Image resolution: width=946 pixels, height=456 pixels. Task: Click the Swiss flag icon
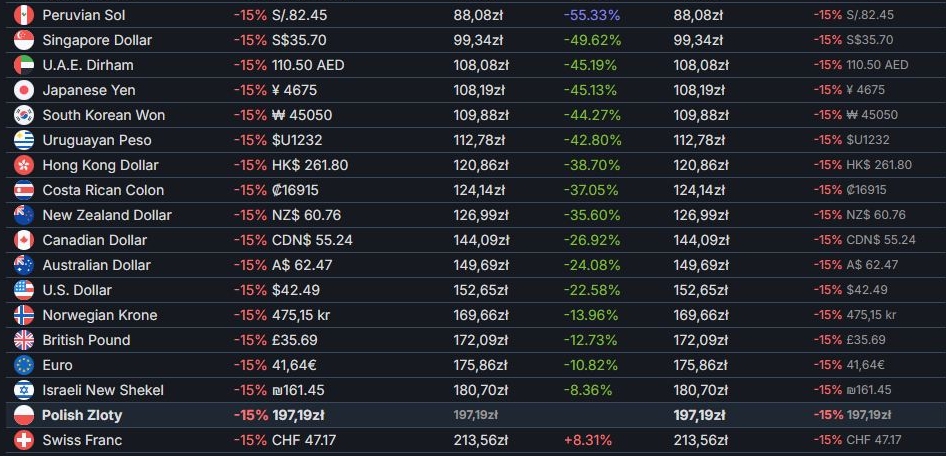(25, 440)
